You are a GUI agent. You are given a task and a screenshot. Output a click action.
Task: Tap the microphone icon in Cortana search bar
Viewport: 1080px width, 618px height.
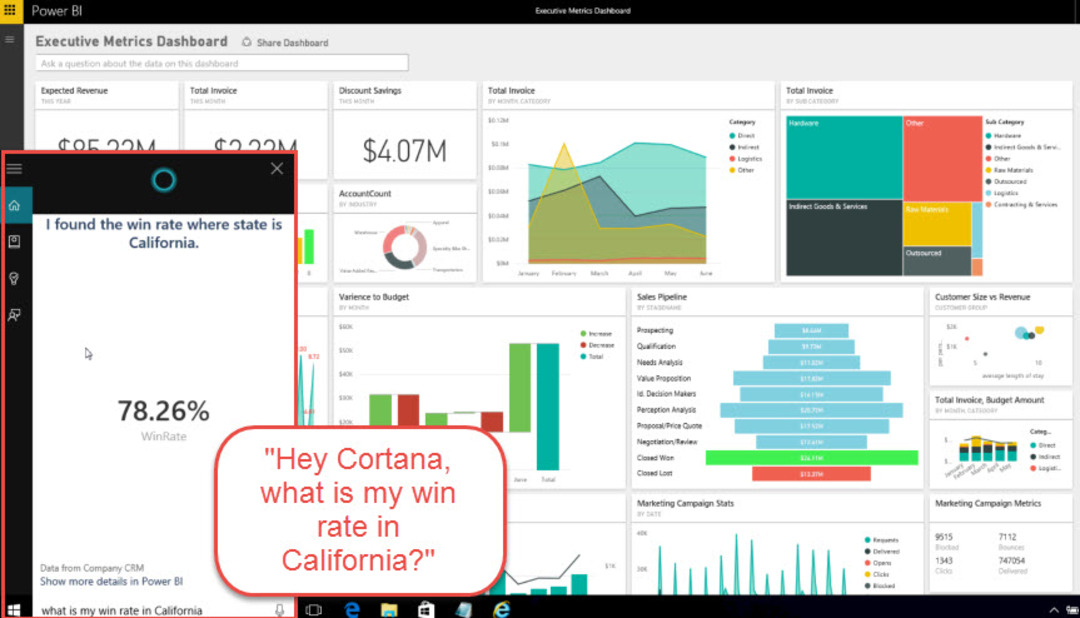pyautogui.click(x=279, y=608)
